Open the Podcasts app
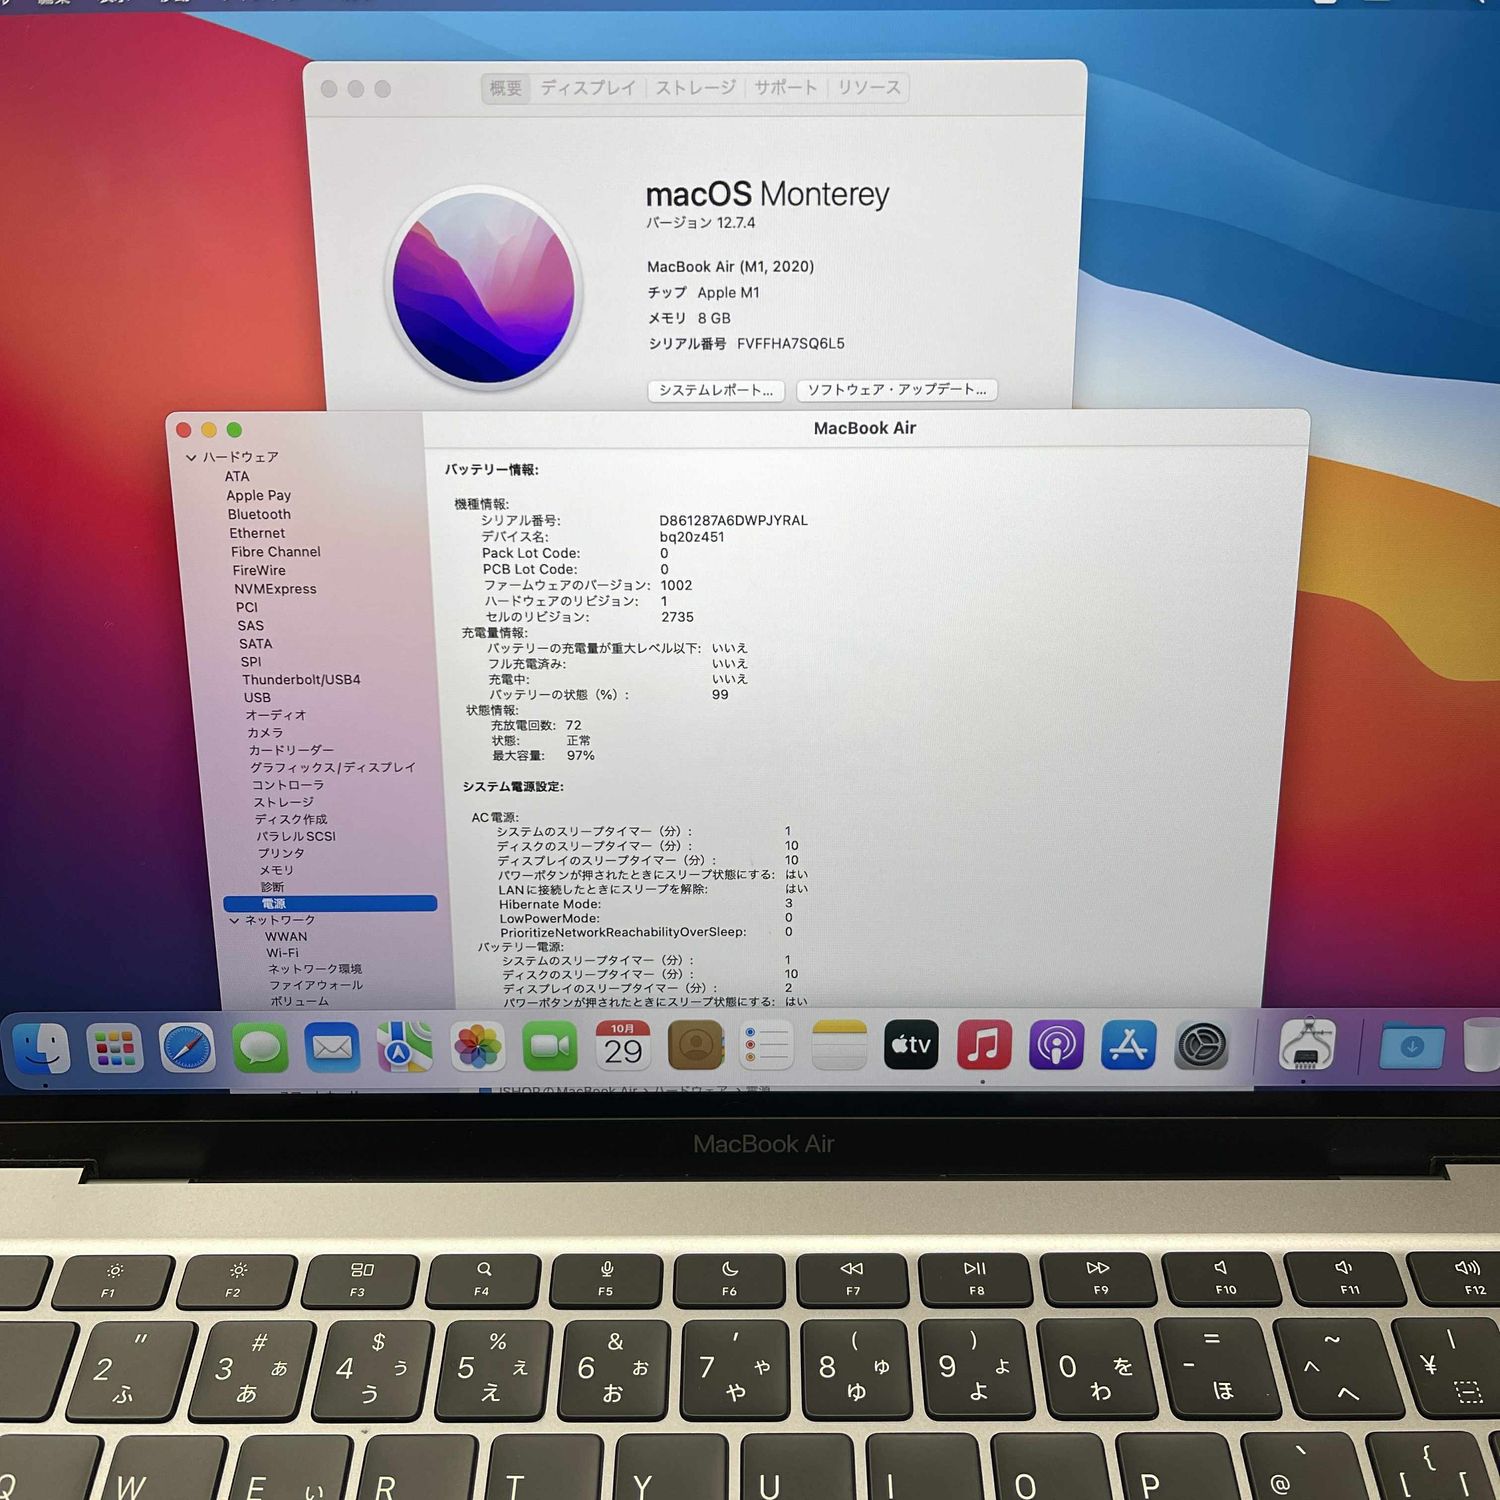 [1056, 1045]
